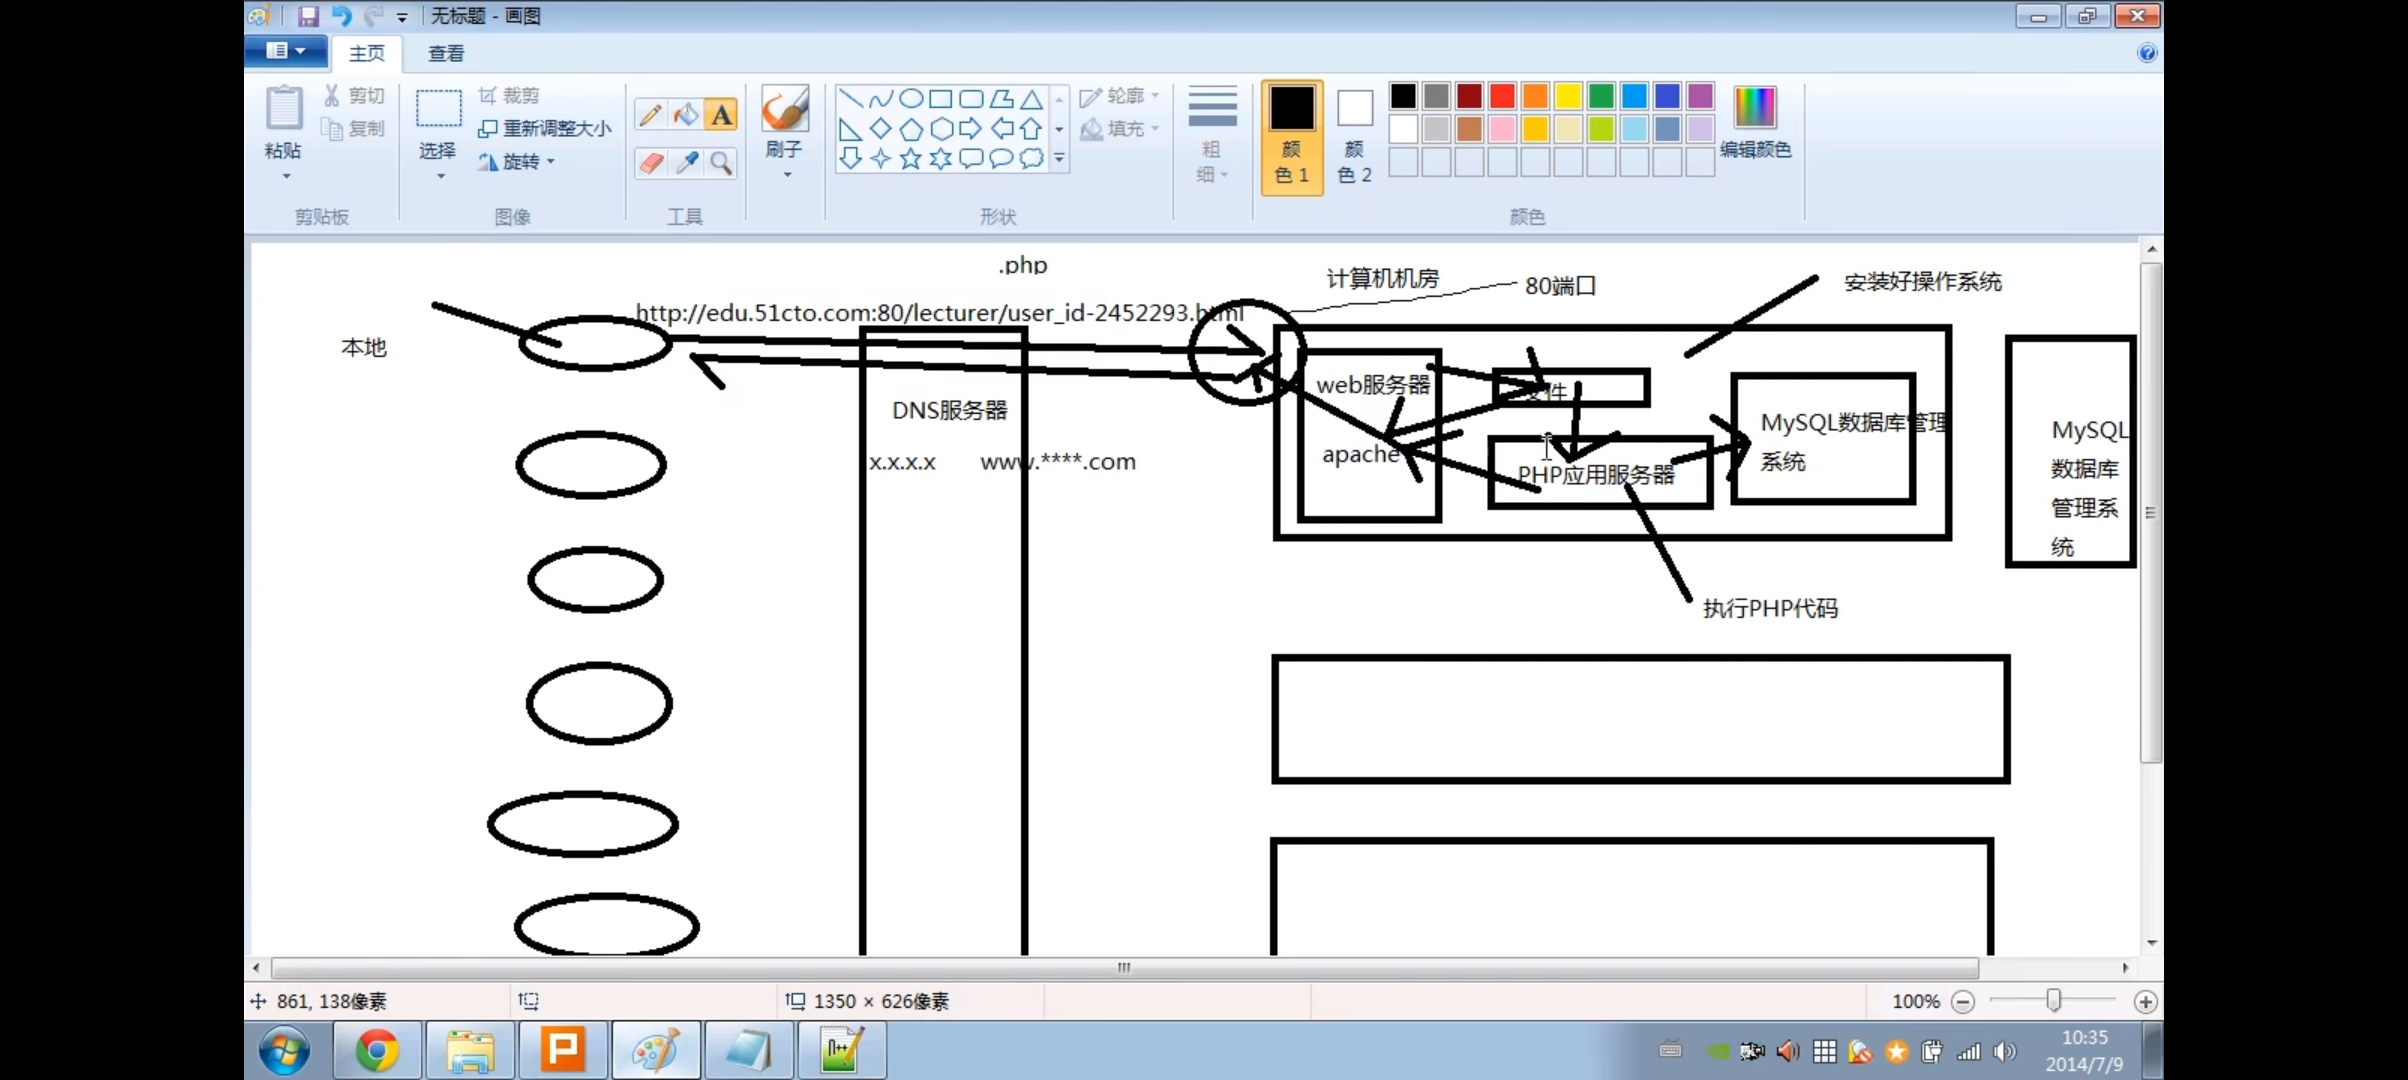Viewport: 2408px width, 1080px height.
Task: Expand the Rotate dropdown menu
Action: [550, 162]
